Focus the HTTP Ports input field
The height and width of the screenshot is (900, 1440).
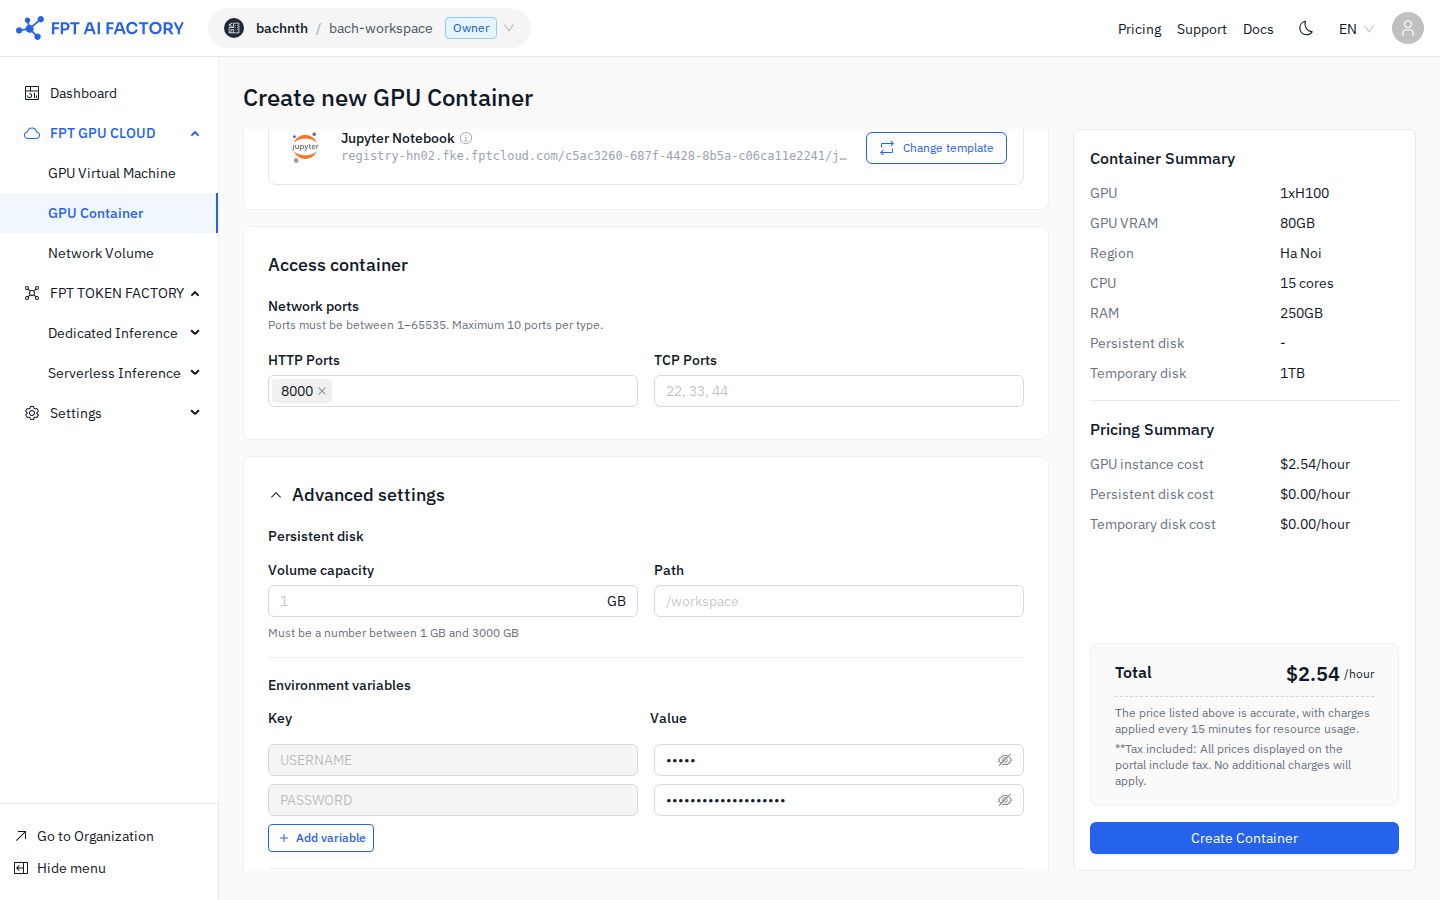click(453, 391)
